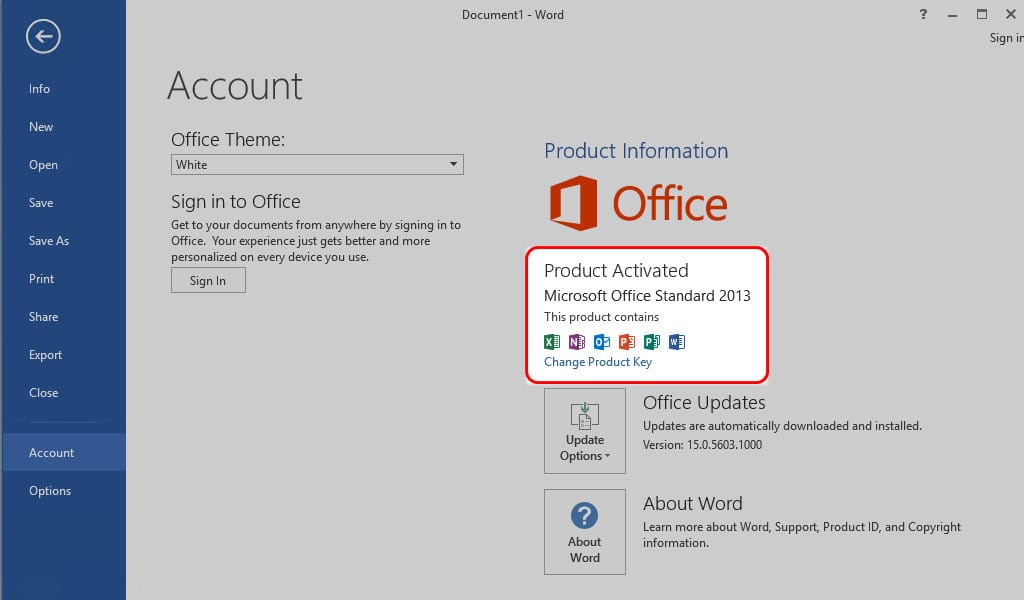
Task: Click the About Word heading text
Action: [692, 503]
